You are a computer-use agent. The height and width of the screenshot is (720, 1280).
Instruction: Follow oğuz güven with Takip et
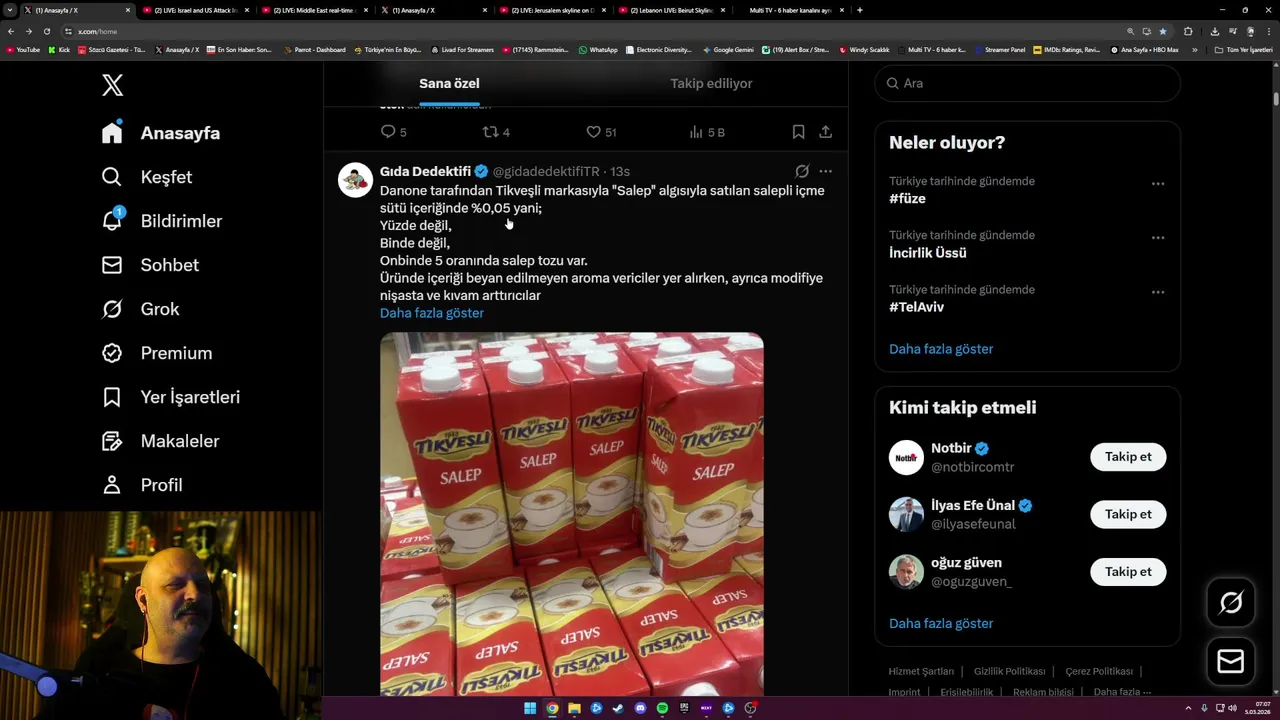point(1128,572)
